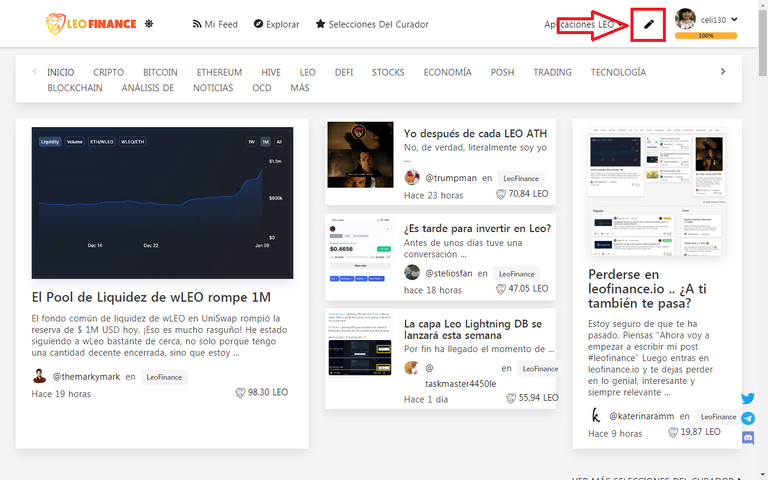
Task: Click LeoFinance tag on trumpman post
Action: 521,179
